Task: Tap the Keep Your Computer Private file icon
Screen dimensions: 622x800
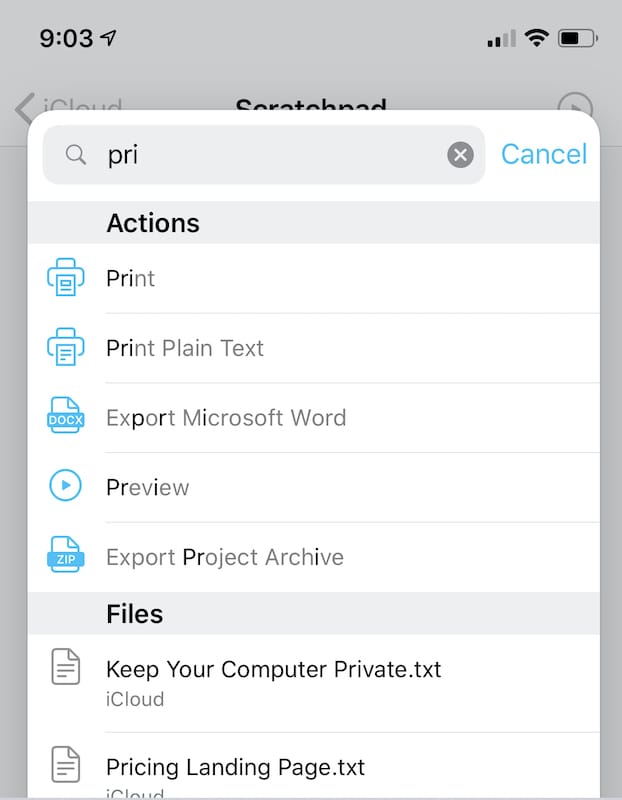Action: 66,667
